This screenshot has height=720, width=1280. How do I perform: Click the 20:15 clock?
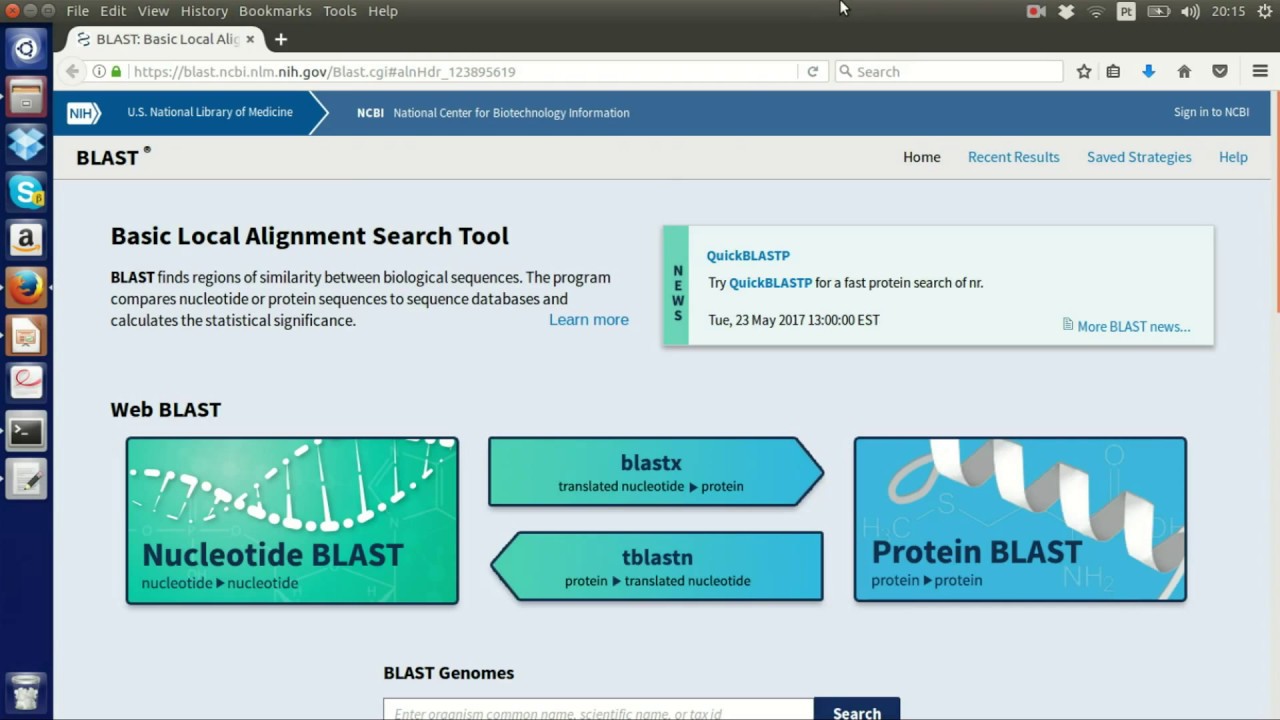1228,12
